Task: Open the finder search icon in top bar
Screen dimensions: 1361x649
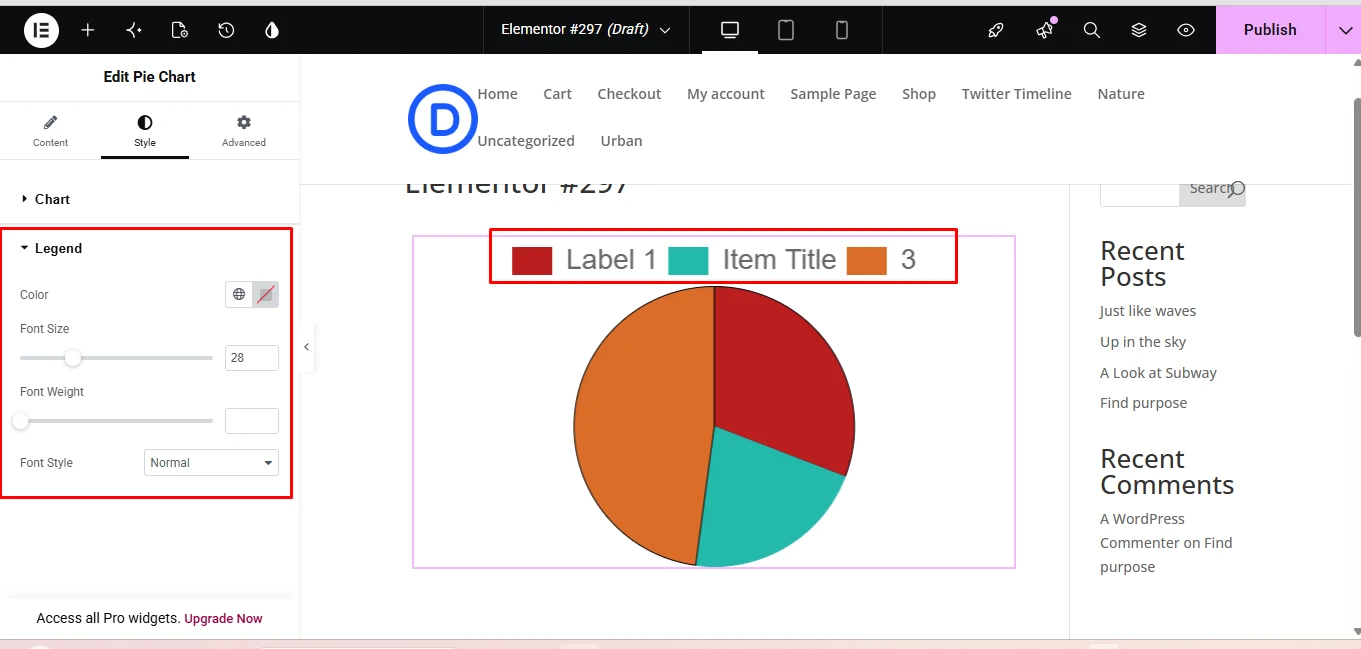Action: click(x=1092, y=30)
